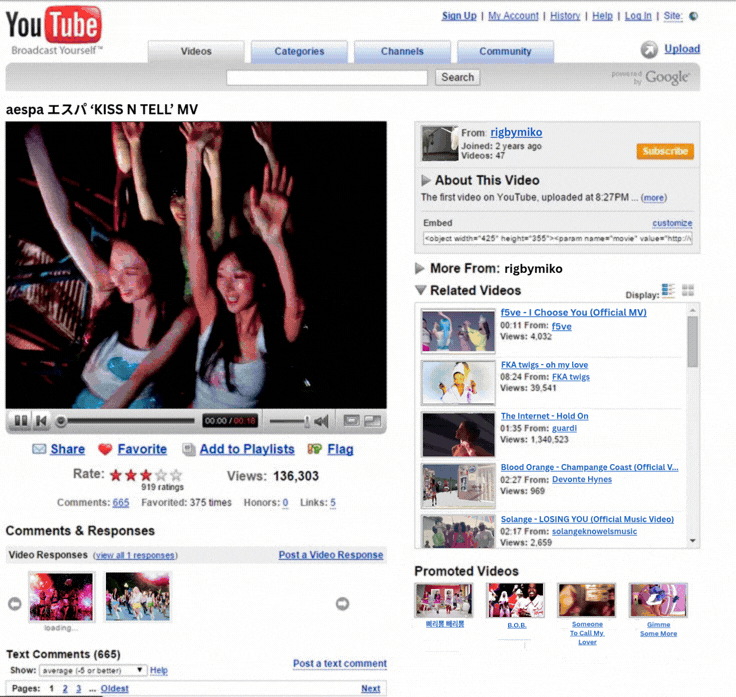Rate video four stars
The height and width of the screenshot is (697, 736).
161,475
